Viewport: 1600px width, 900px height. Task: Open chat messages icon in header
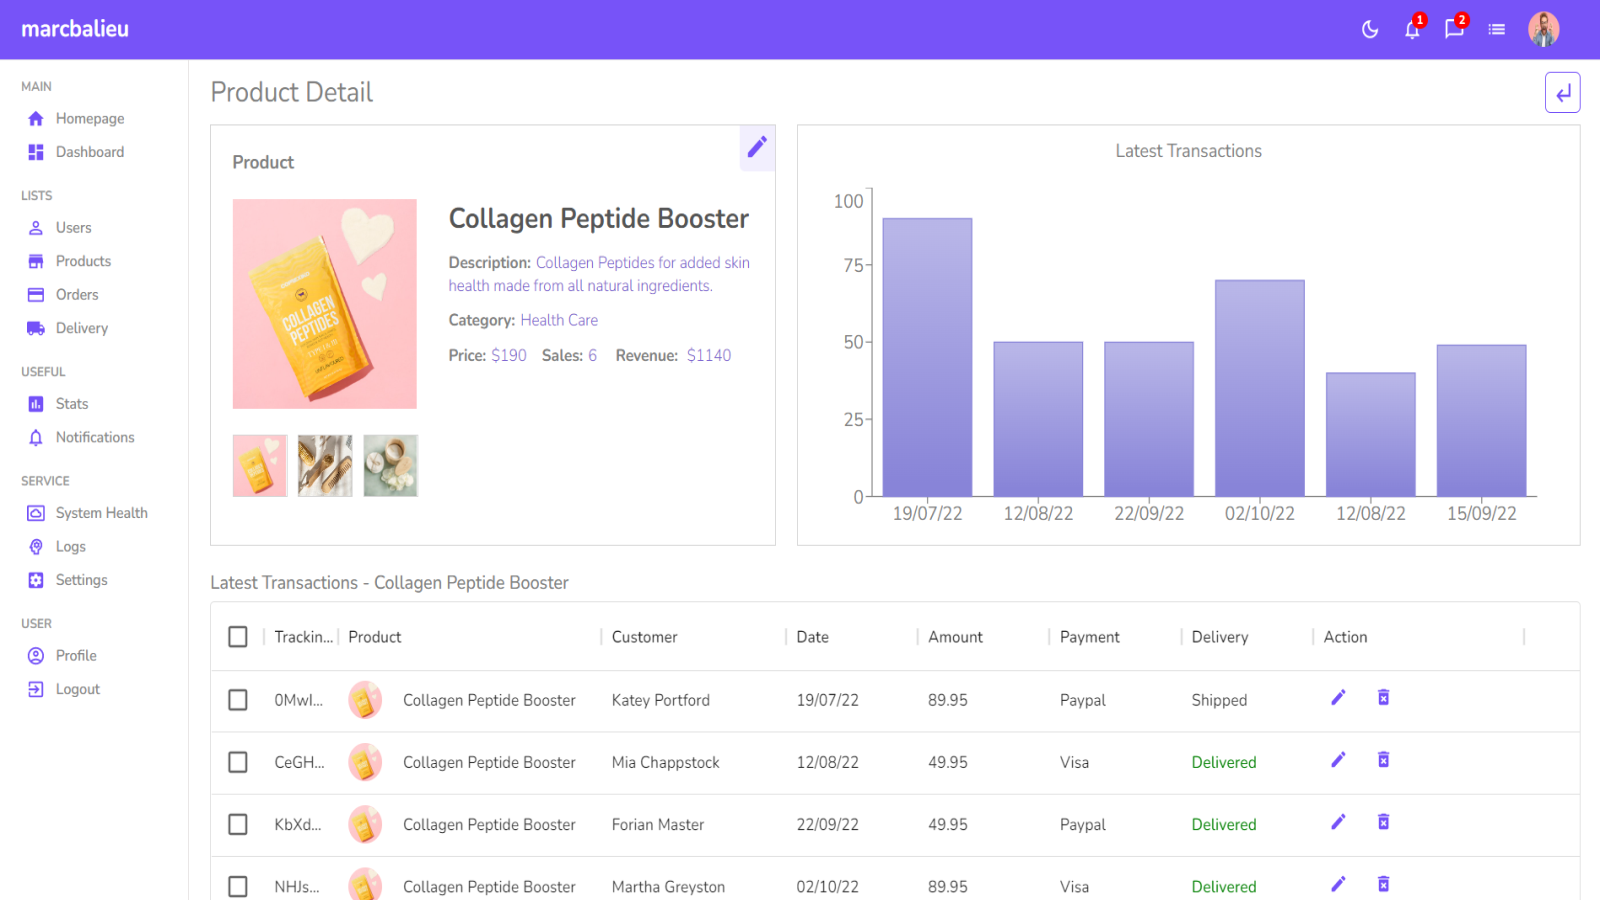pyautogui.click(x=1454, y=30)
